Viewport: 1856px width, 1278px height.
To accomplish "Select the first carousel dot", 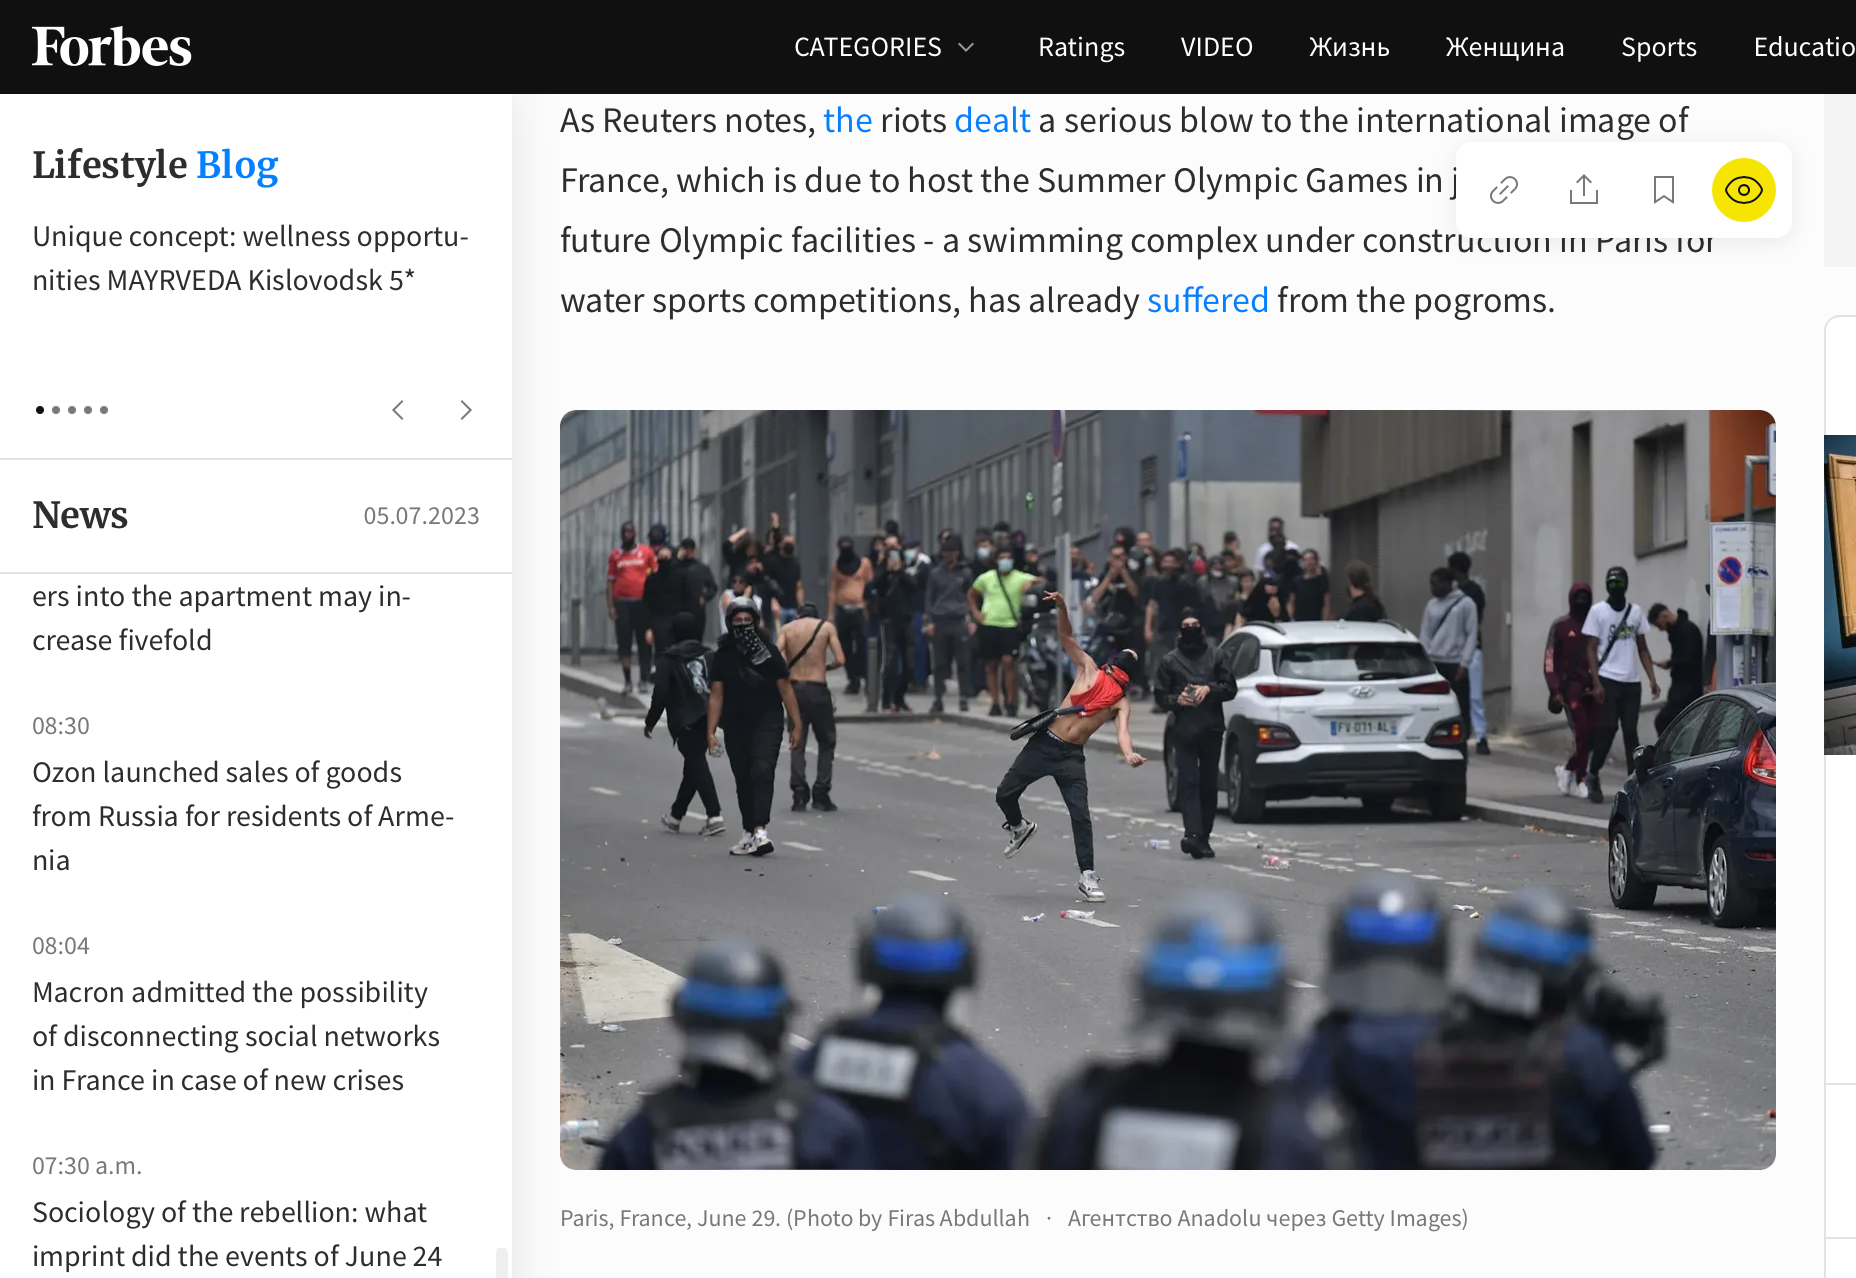I will (40, 410).
